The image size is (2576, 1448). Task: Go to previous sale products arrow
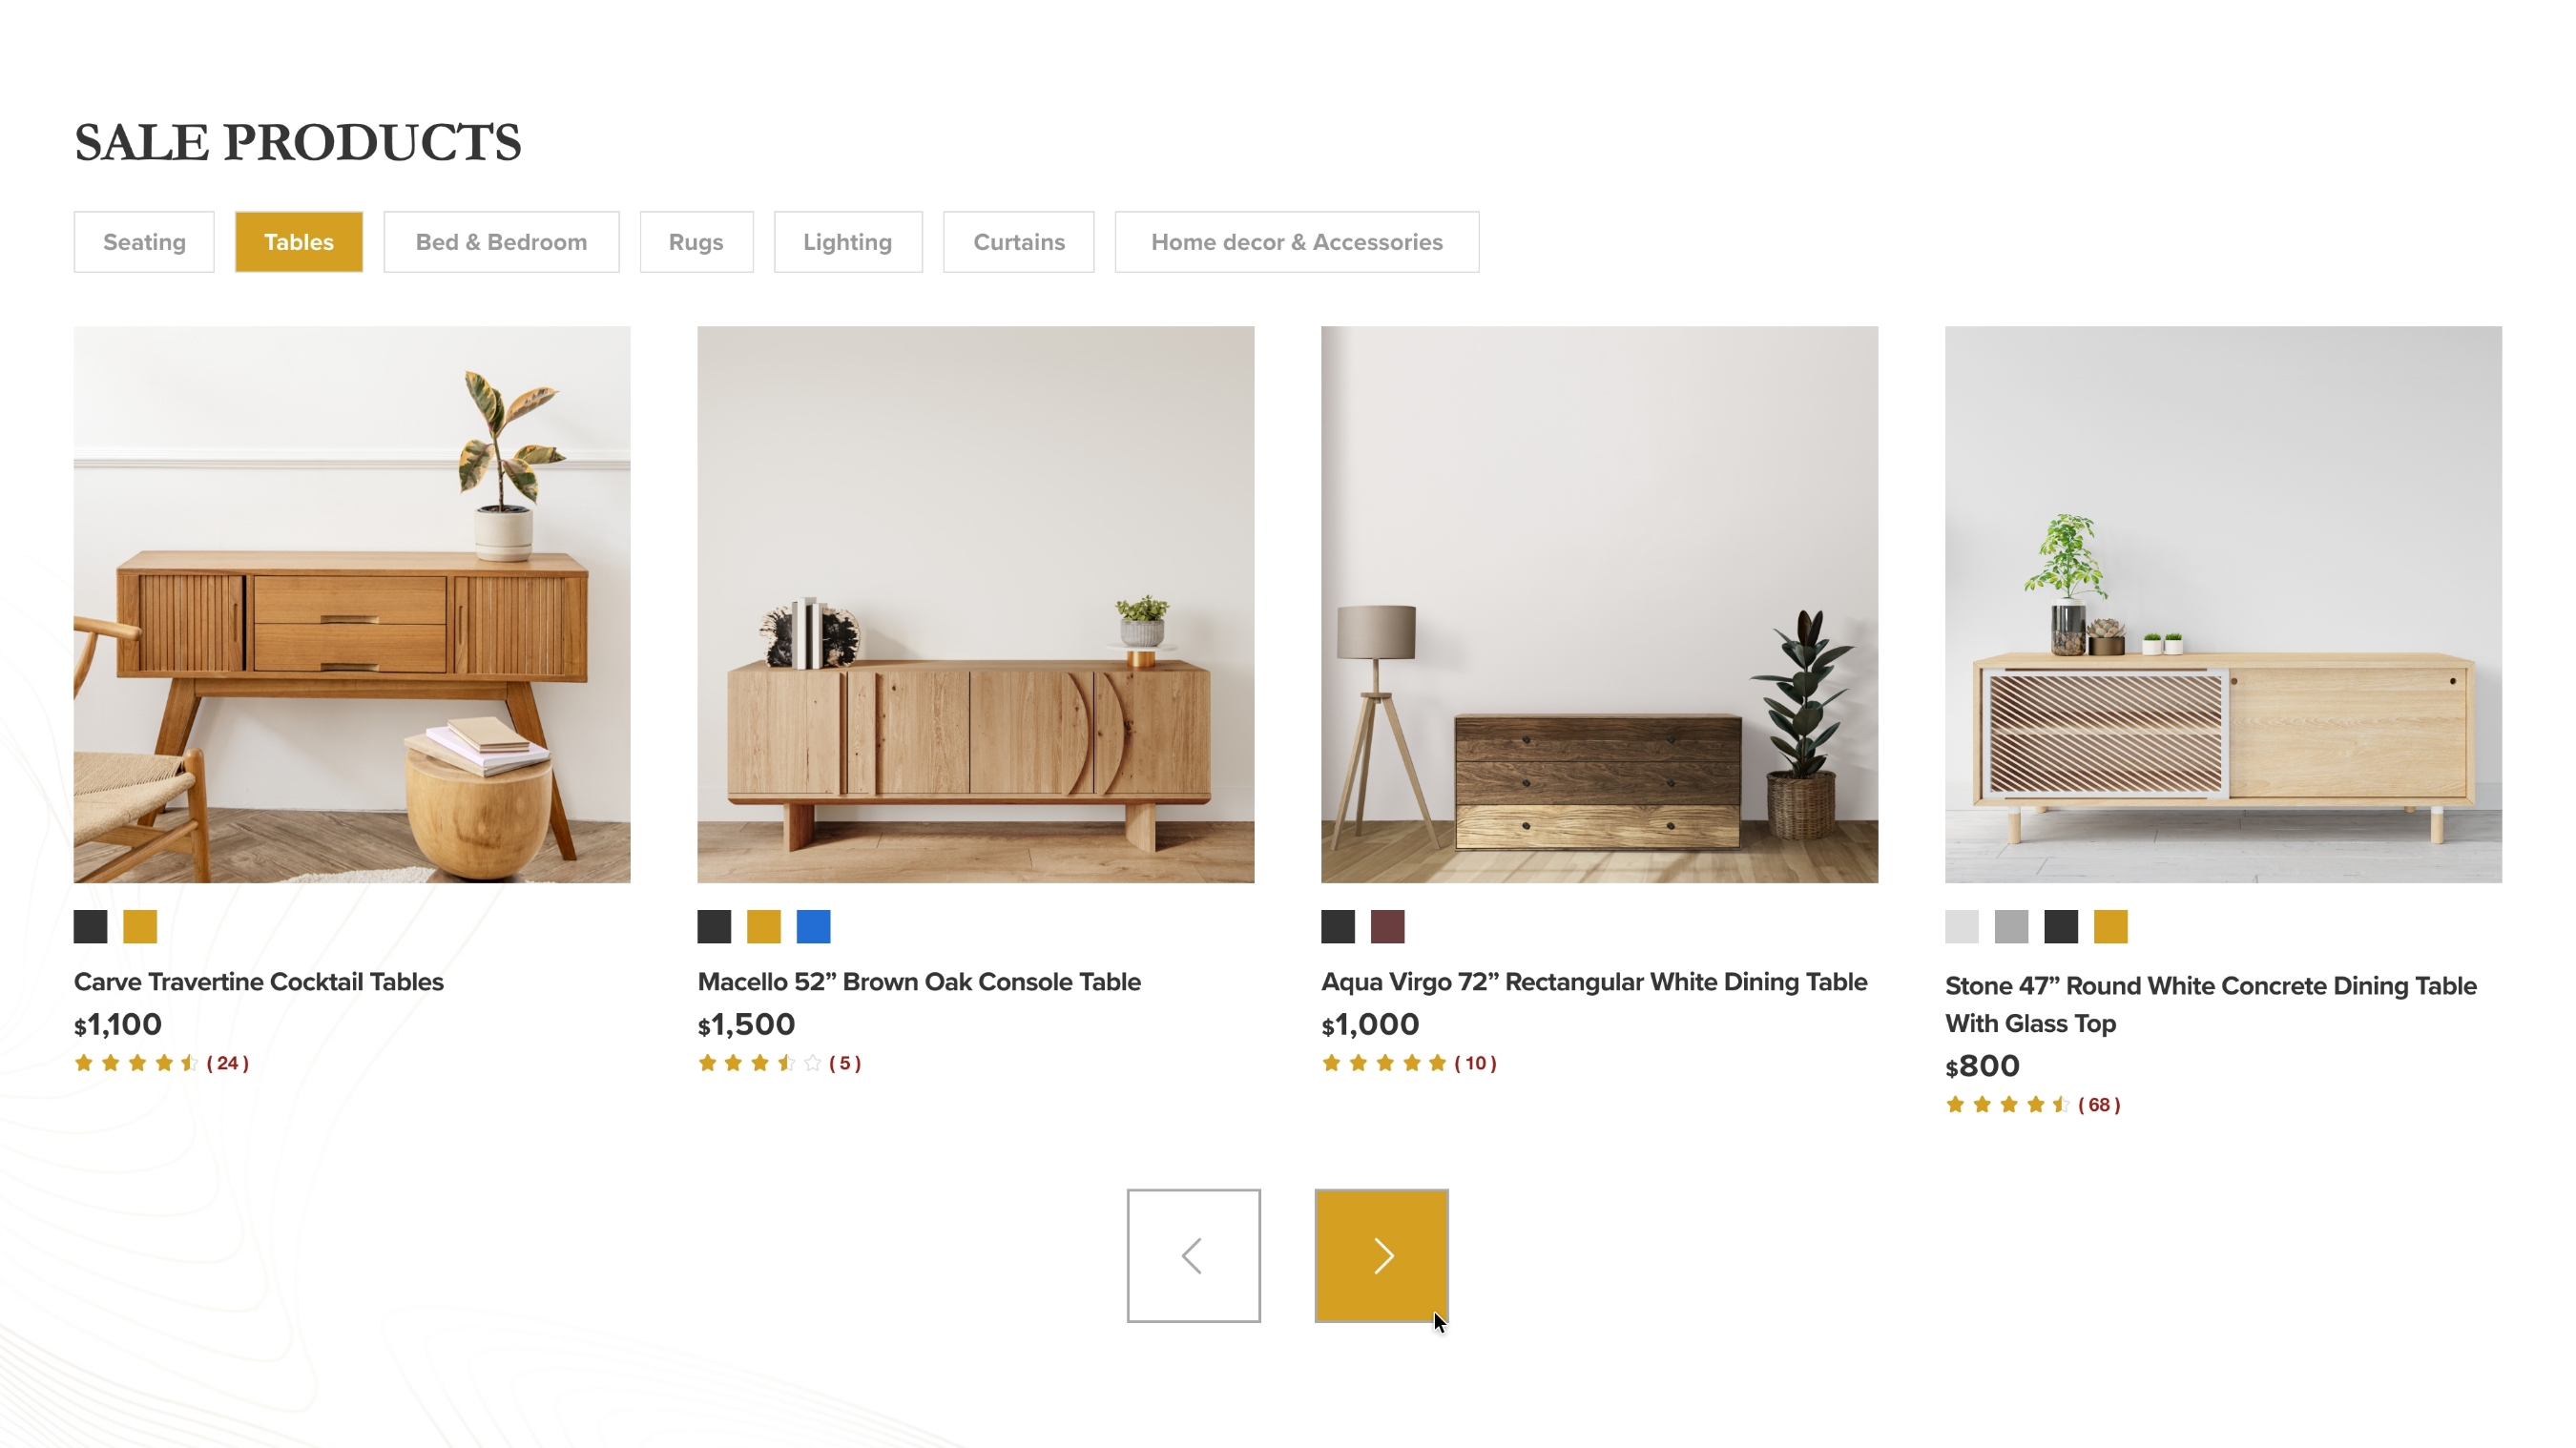[1193, 1255]
